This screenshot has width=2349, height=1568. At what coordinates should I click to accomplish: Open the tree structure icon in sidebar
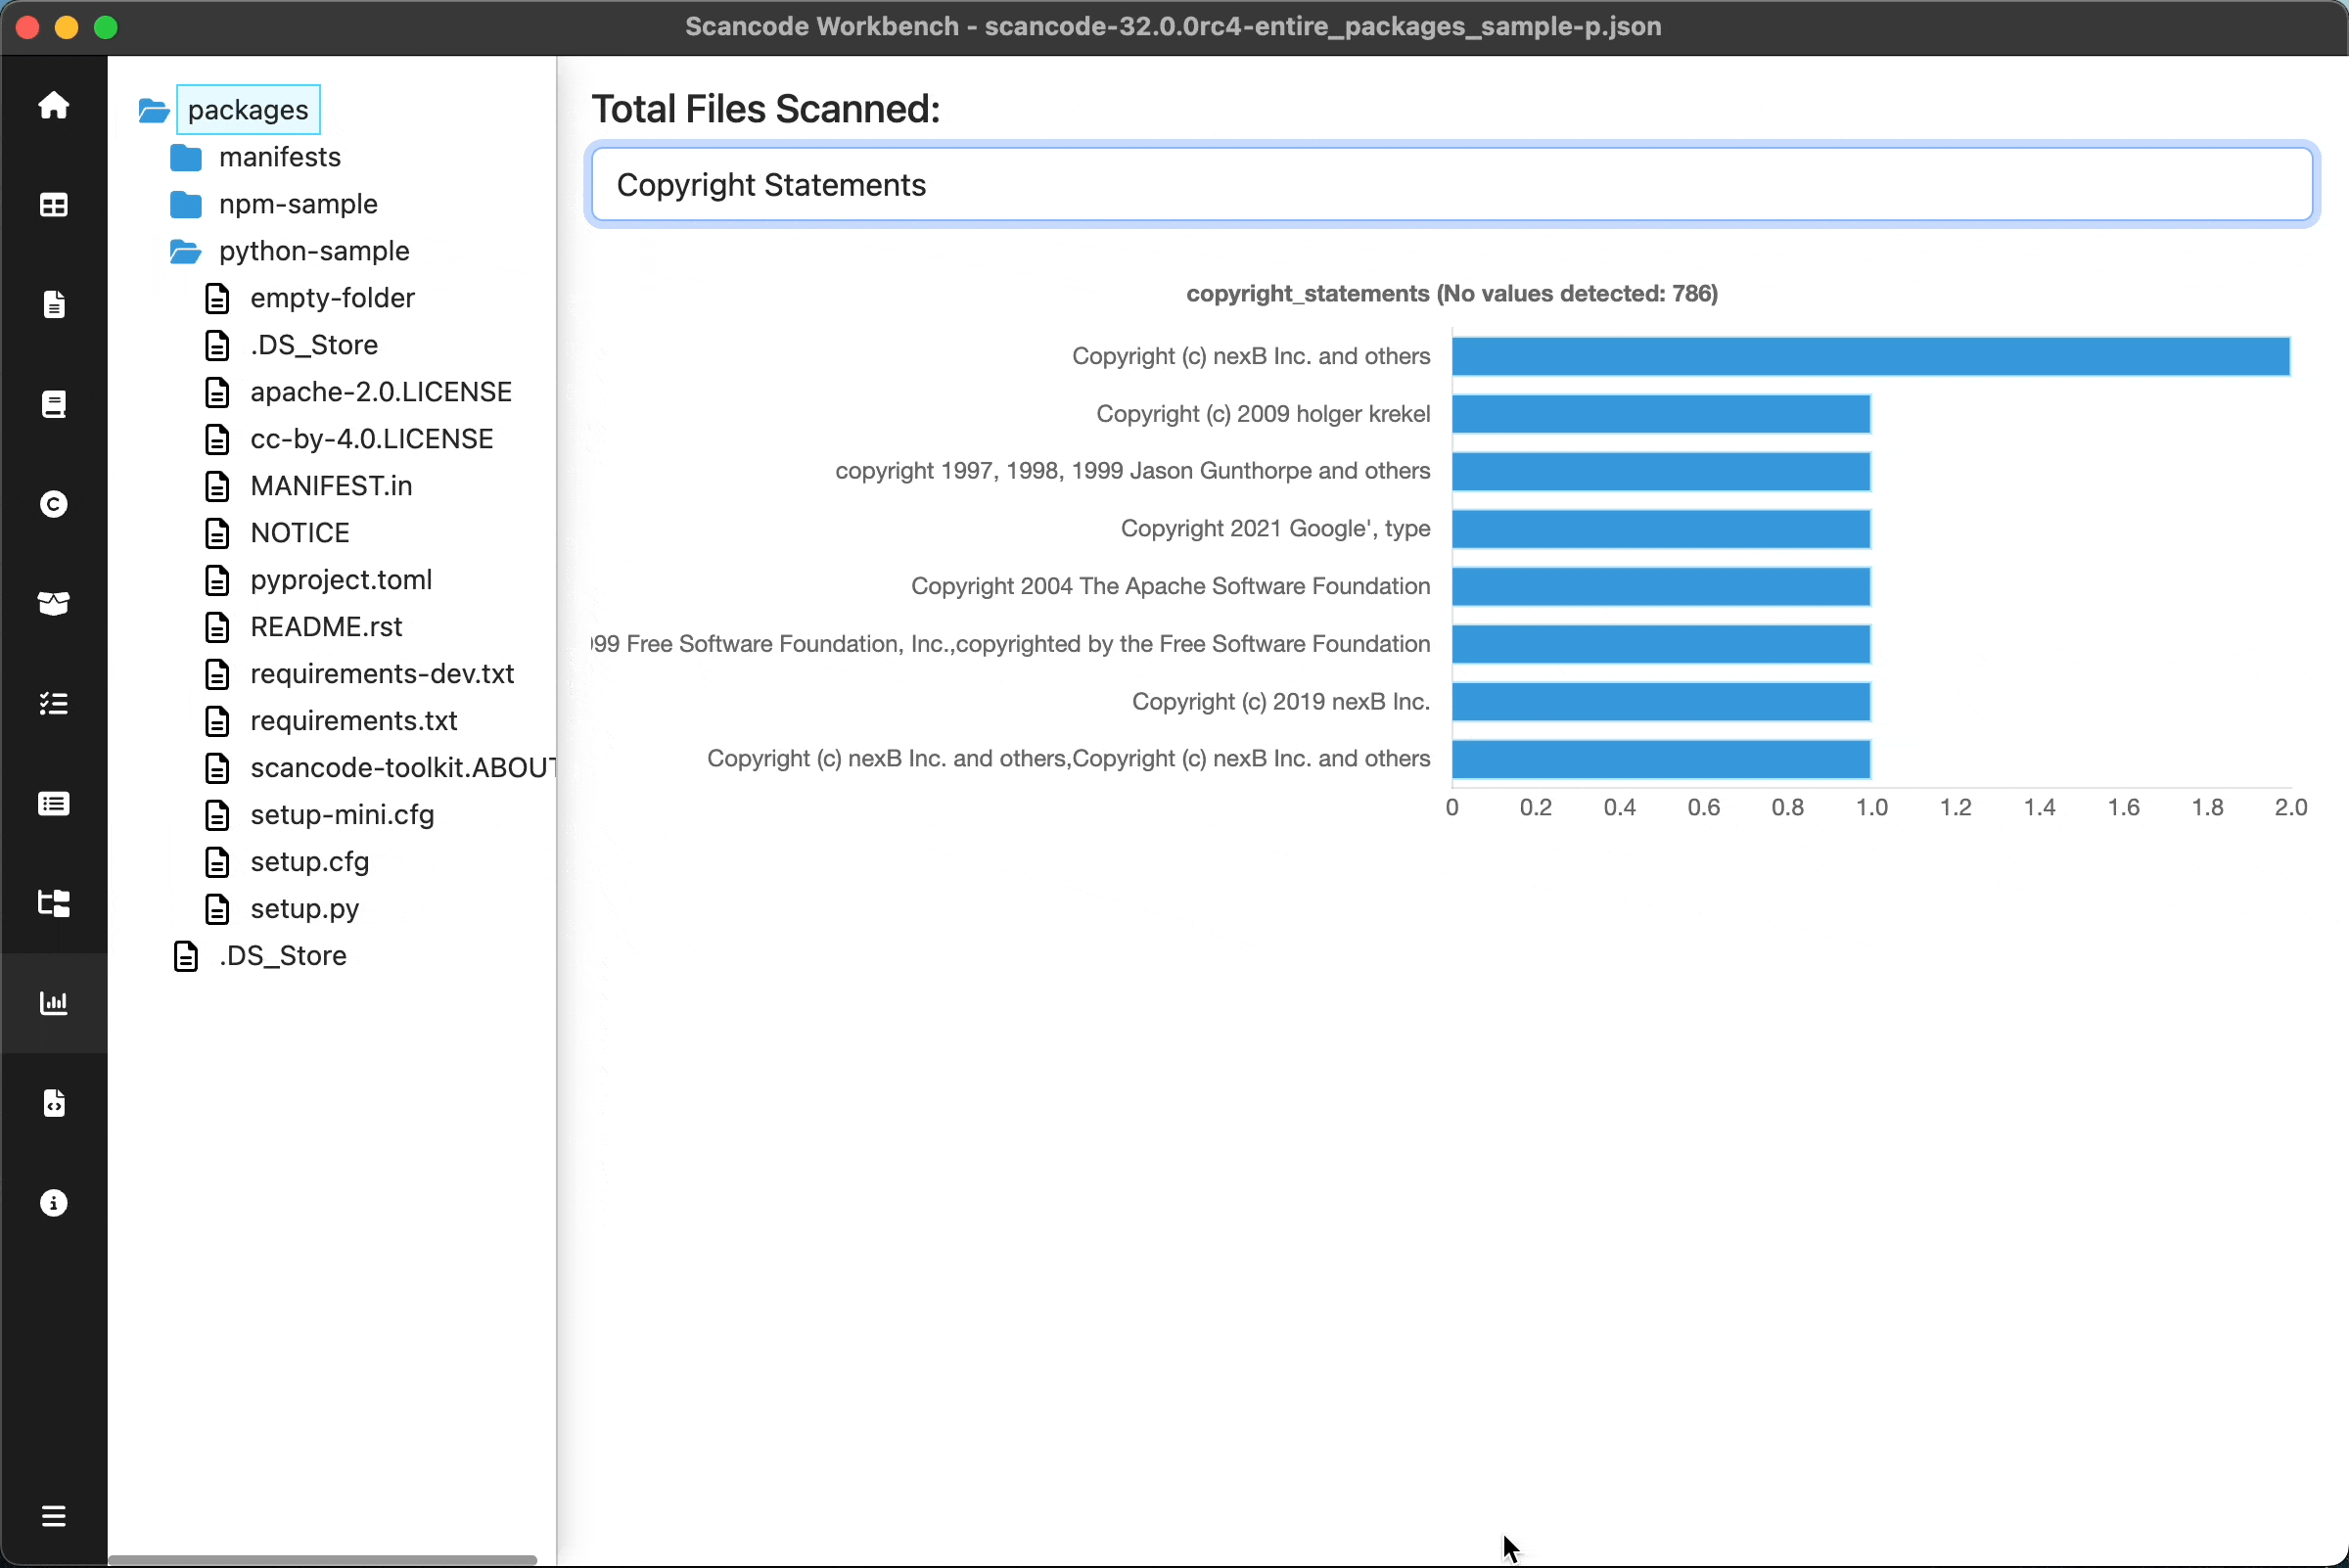[54, 903]
